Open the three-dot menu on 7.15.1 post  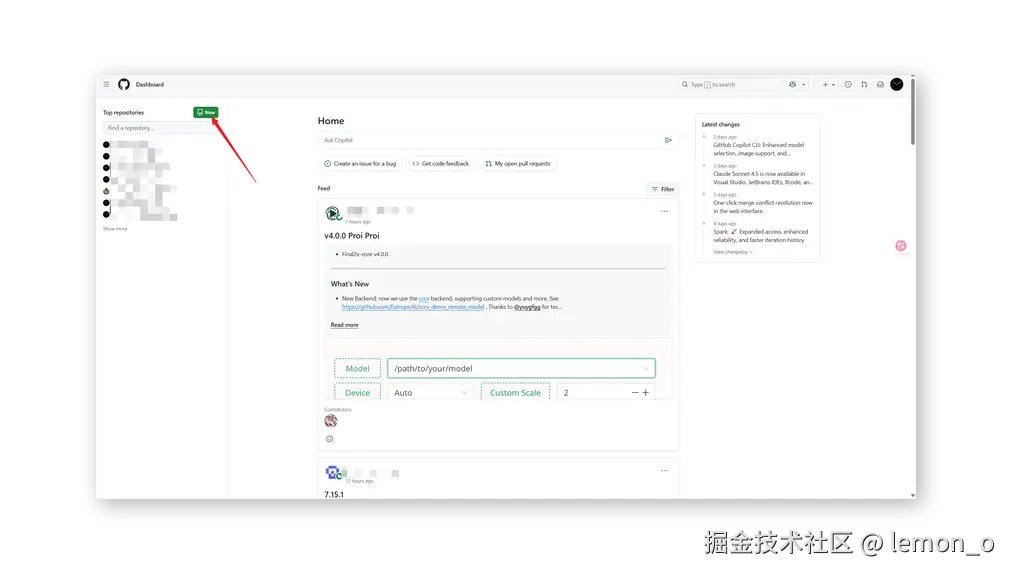(x=664, y=471)
